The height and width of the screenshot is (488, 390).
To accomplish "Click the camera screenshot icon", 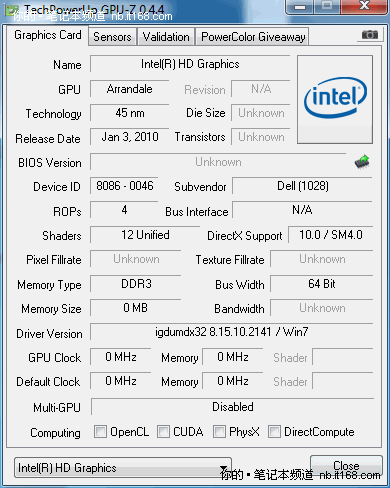I will pyautogui.click(x=370, y=34).
